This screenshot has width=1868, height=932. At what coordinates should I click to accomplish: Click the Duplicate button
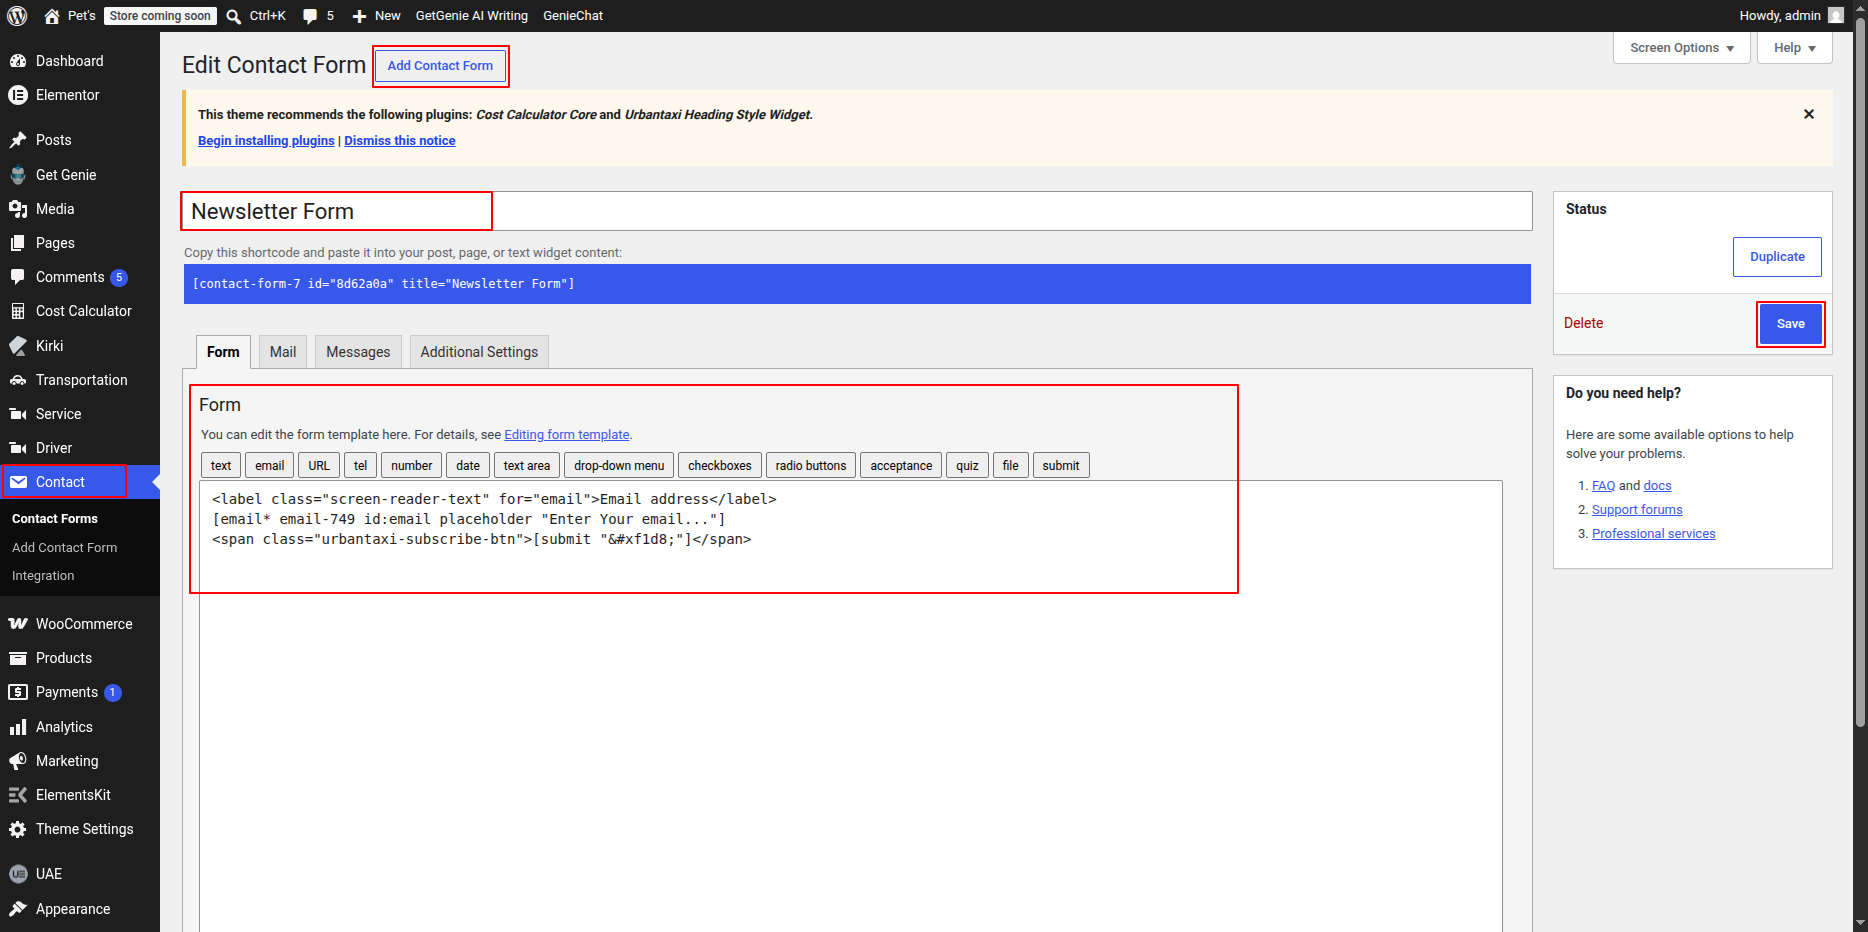(x=1777, y=257)
